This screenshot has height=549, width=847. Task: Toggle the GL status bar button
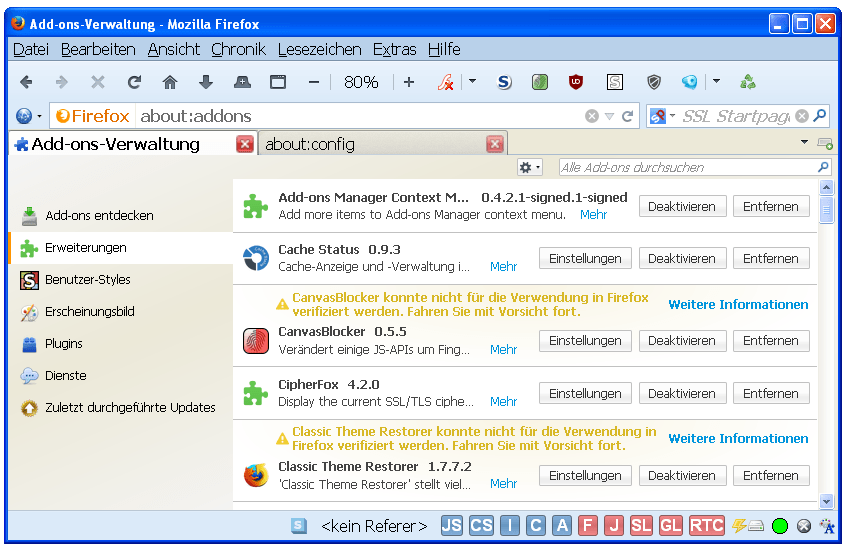pos(670,526)
